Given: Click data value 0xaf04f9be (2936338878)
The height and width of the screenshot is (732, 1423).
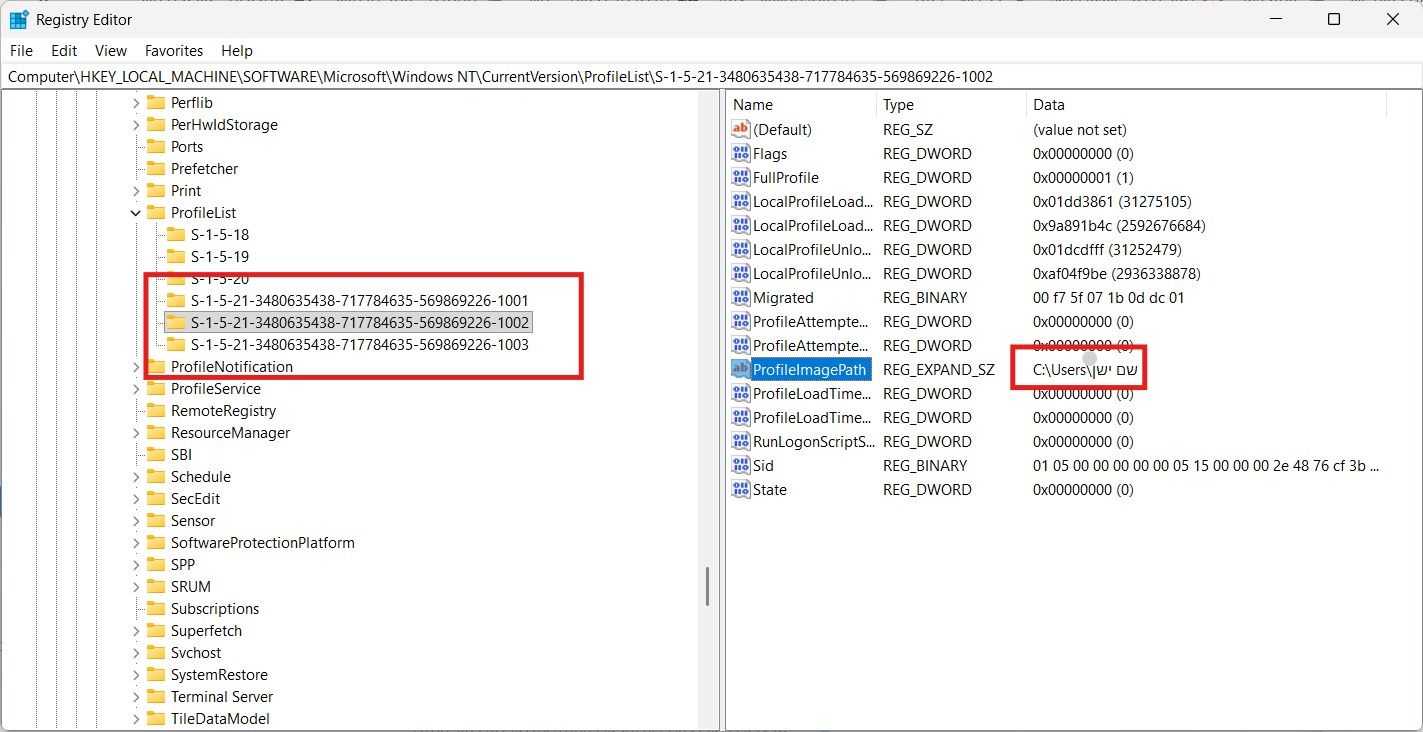Looking at the screenshot, I should (1118, 273).
